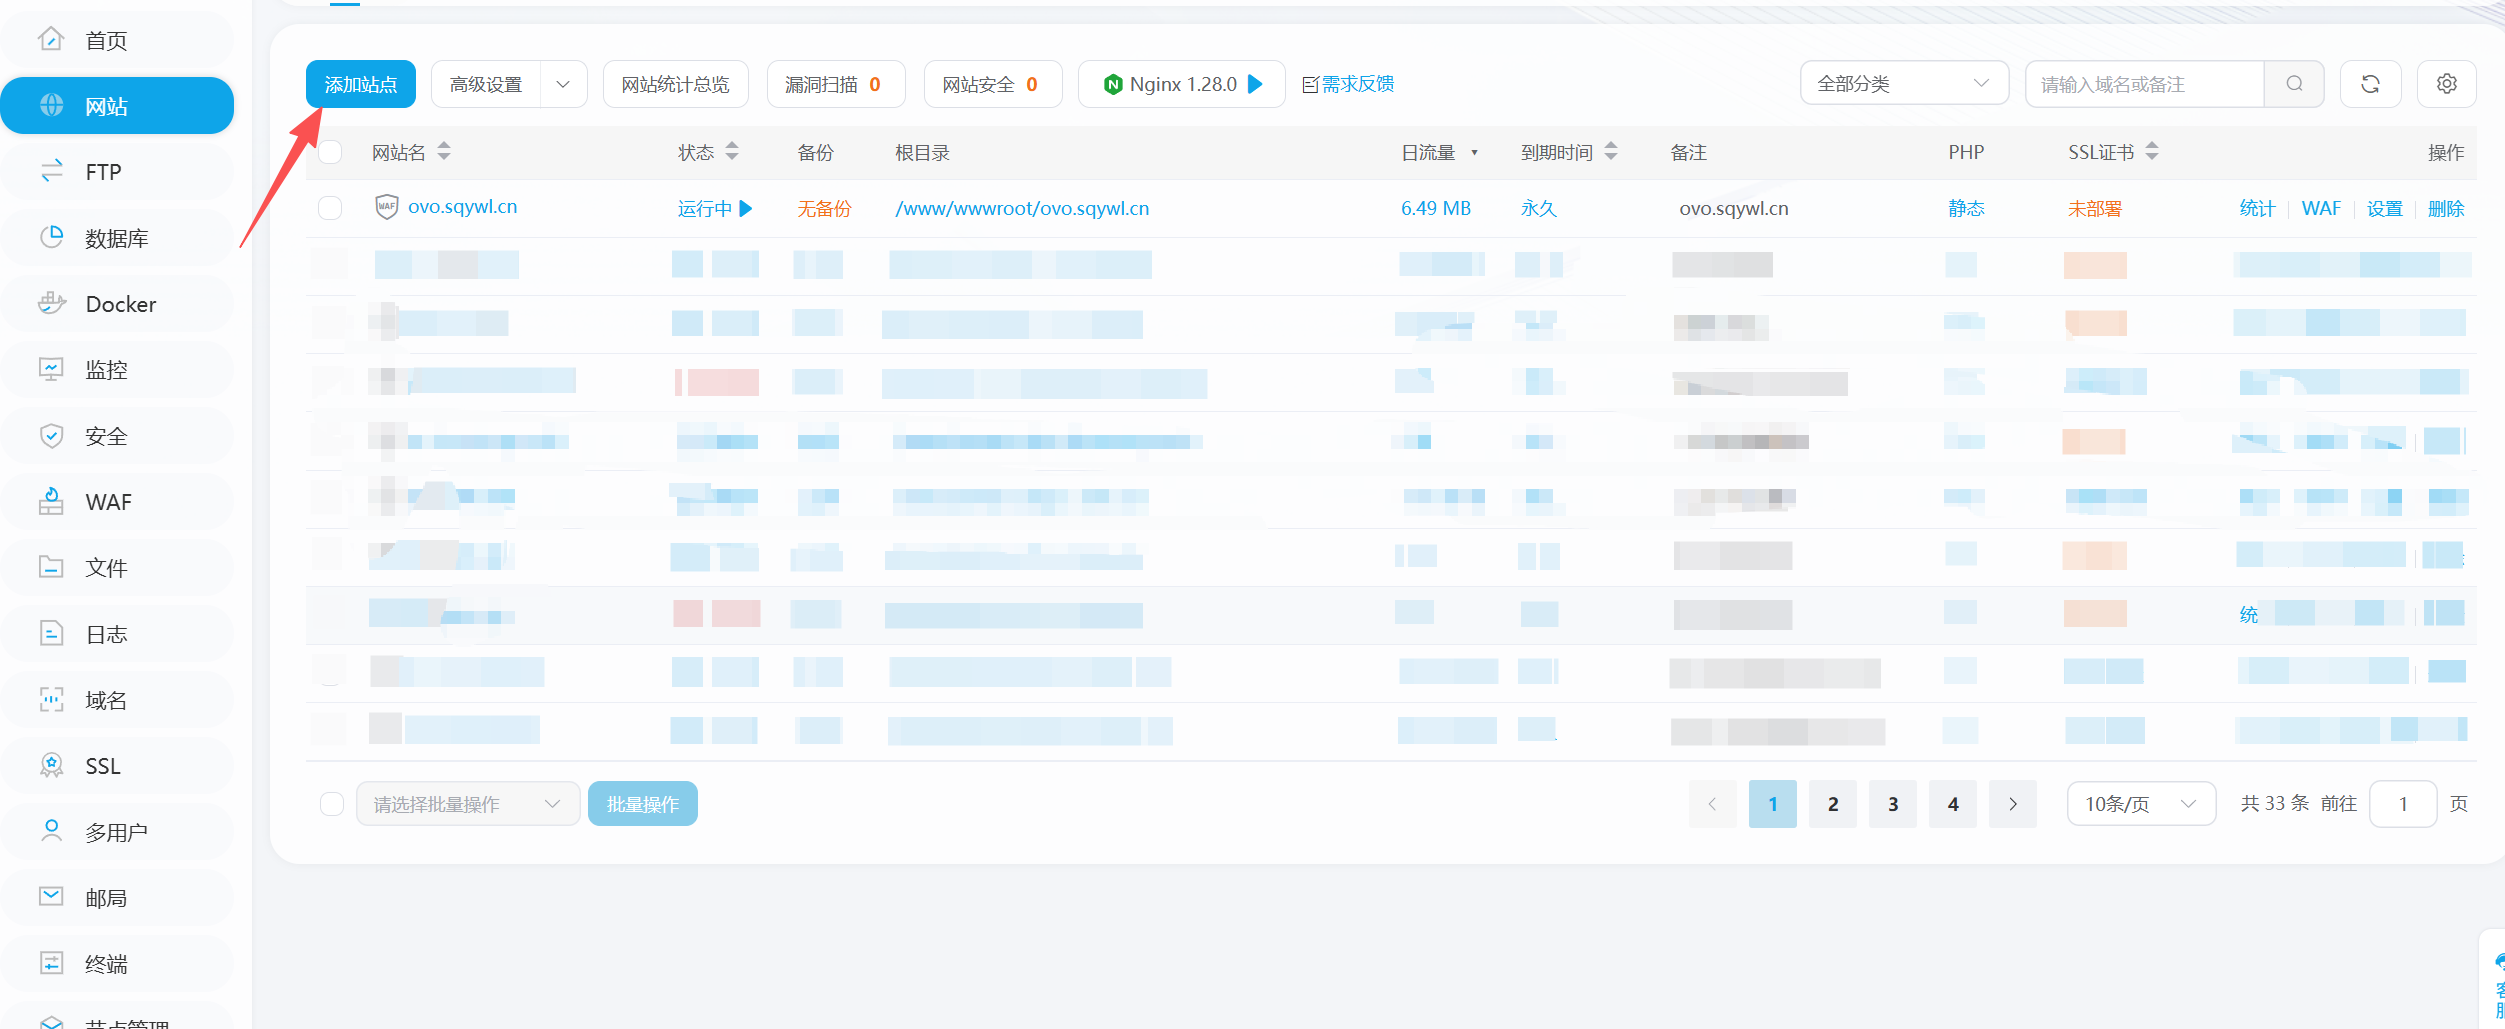Click the search magnifier icon
Image resolution: width=2505 pixels, height=1029 pixels.
coord(2294,84)
